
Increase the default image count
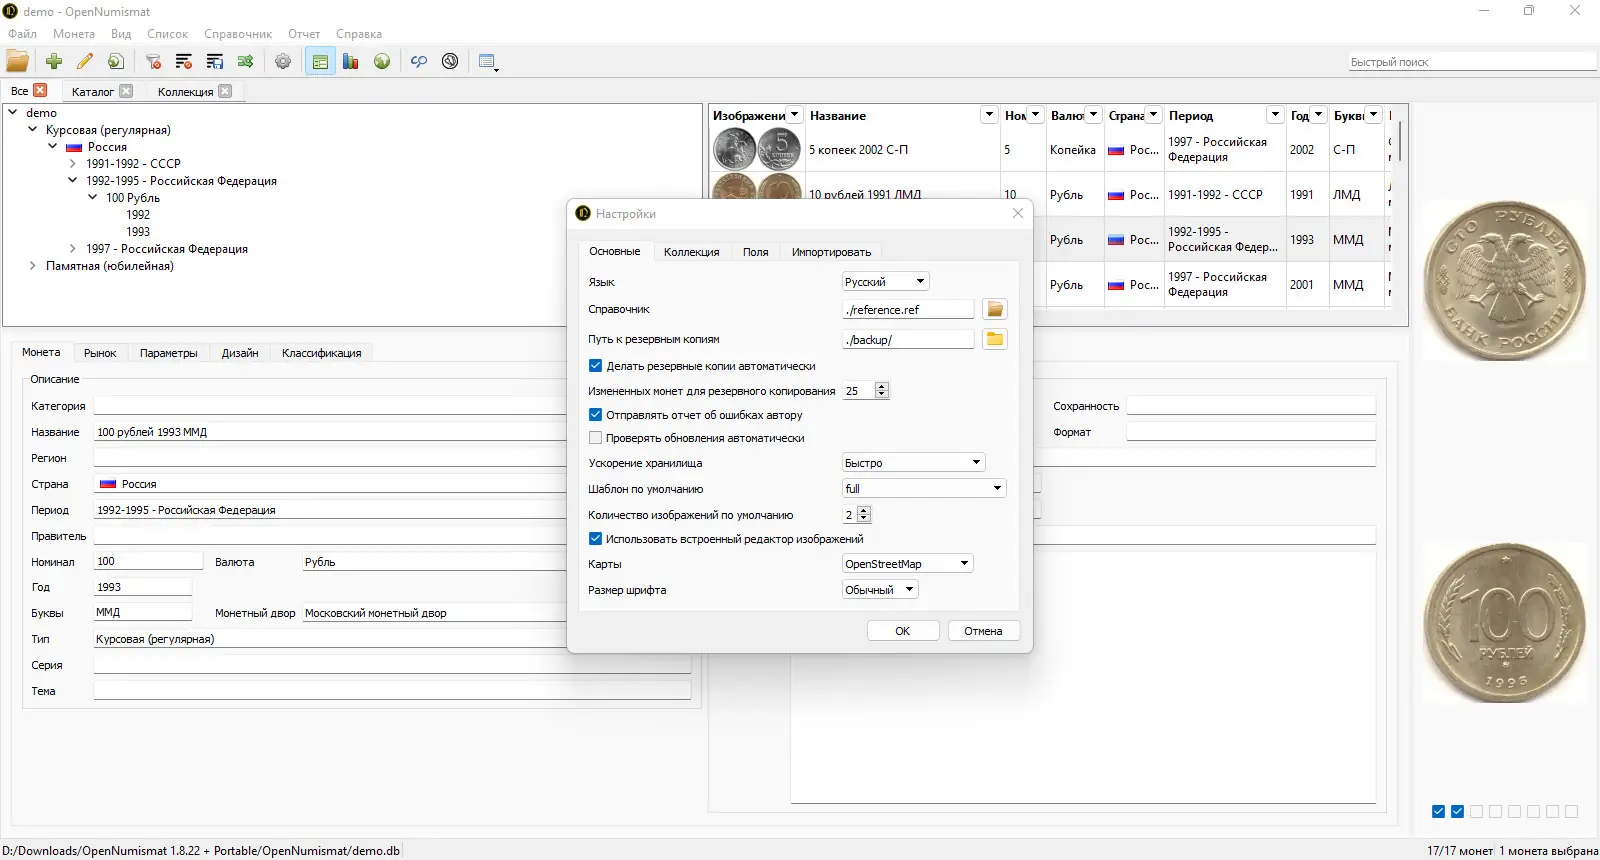point(864,510)
